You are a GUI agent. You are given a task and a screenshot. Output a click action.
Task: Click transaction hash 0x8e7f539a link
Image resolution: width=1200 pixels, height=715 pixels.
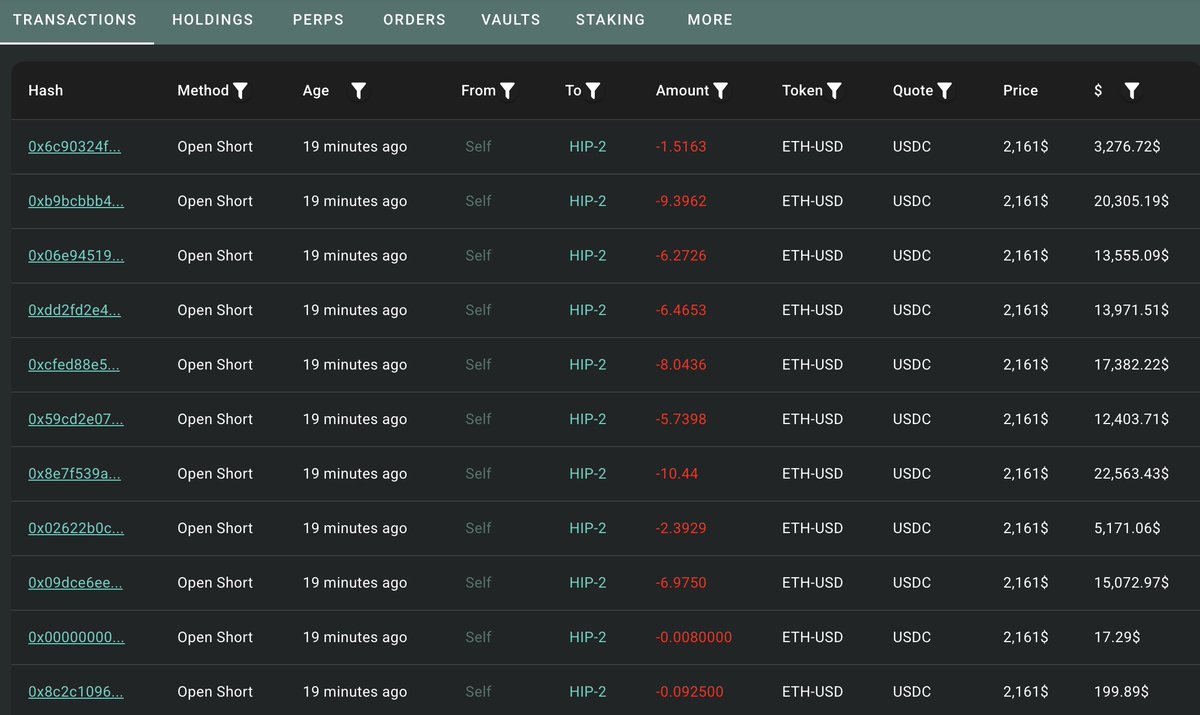(x=75, y=474)
